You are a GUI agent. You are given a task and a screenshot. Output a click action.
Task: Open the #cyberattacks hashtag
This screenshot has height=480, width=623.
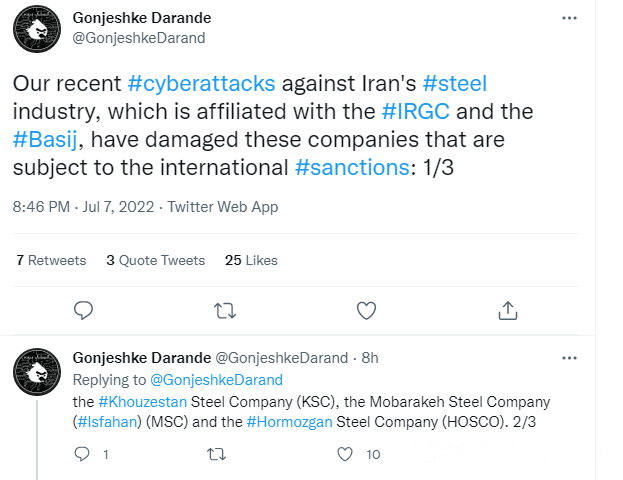[201, 83]
